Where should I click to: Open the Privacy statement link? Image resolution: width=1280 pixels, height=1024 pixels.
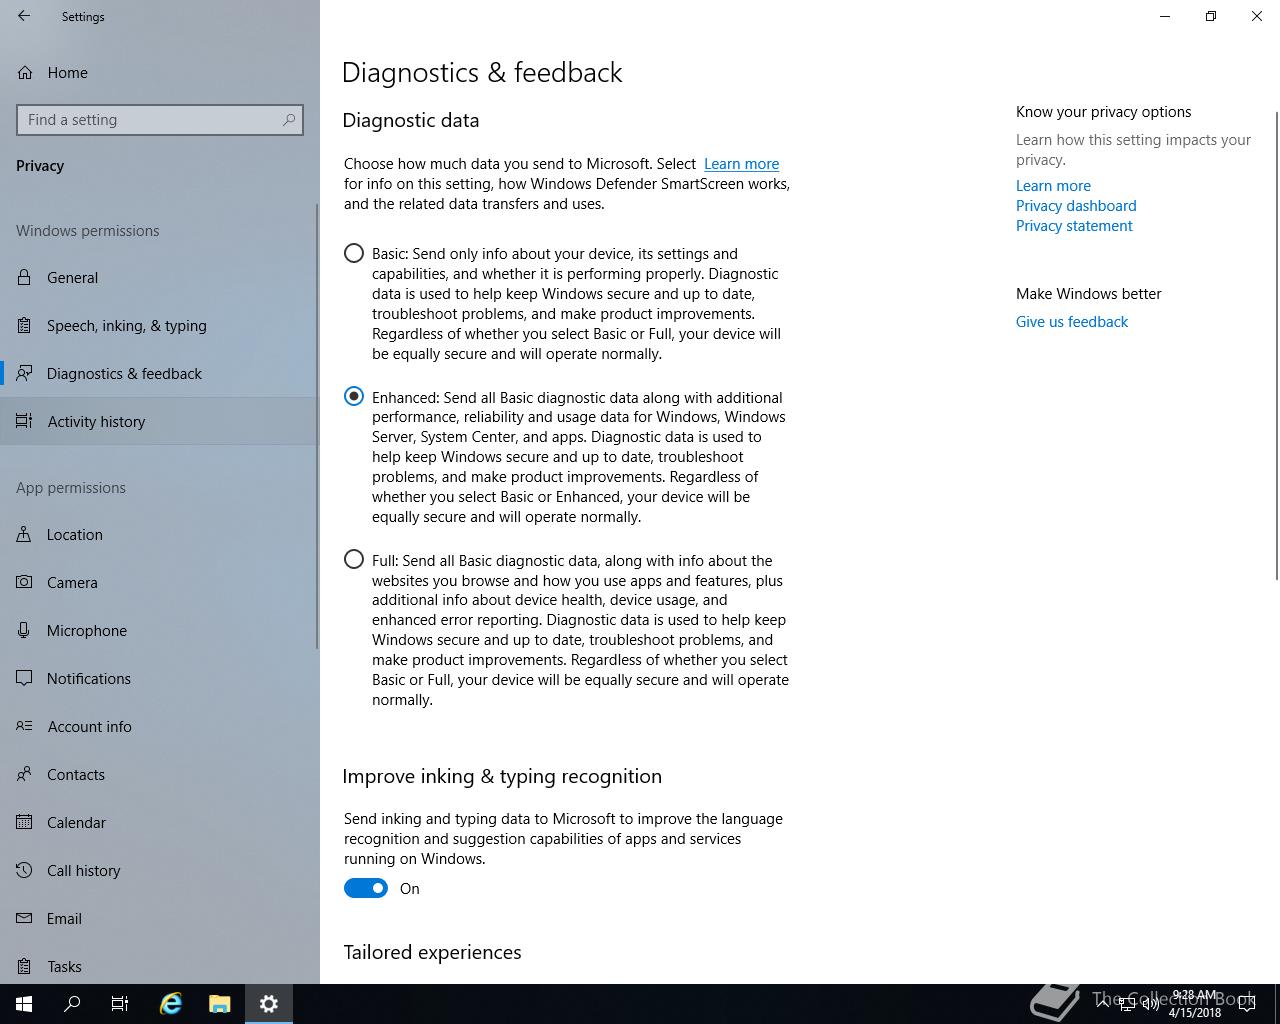pyautogui.click(x=1074, y=226)
